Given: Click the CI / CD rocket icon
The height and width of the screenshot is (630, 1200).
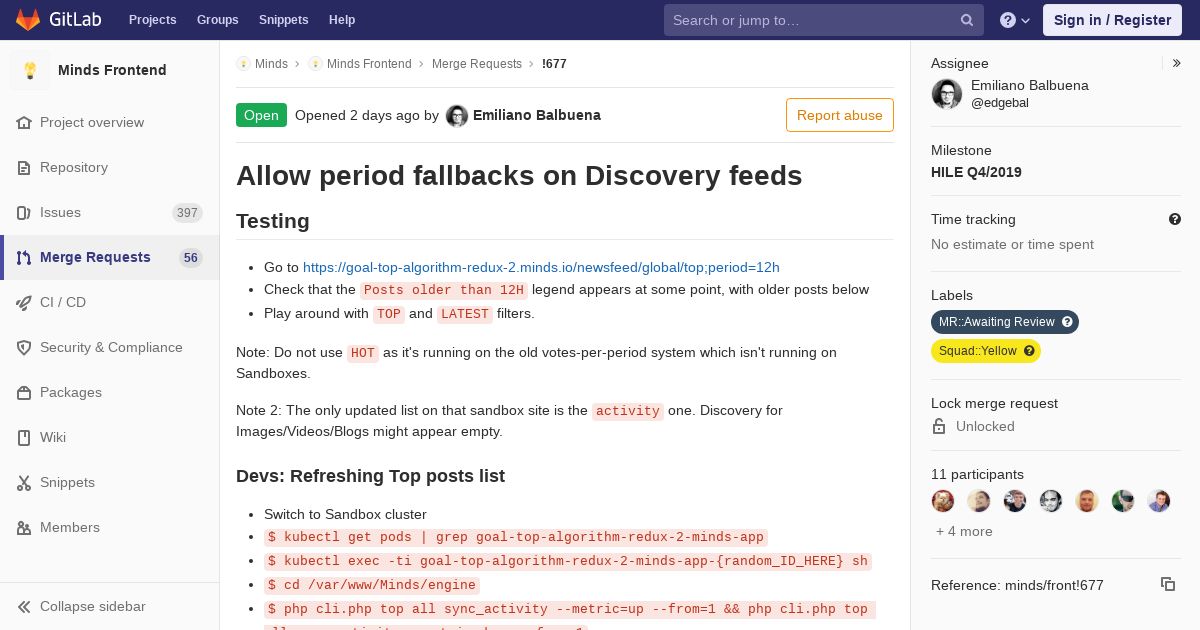Looking at the screenshot, I should tap(24, 302).
